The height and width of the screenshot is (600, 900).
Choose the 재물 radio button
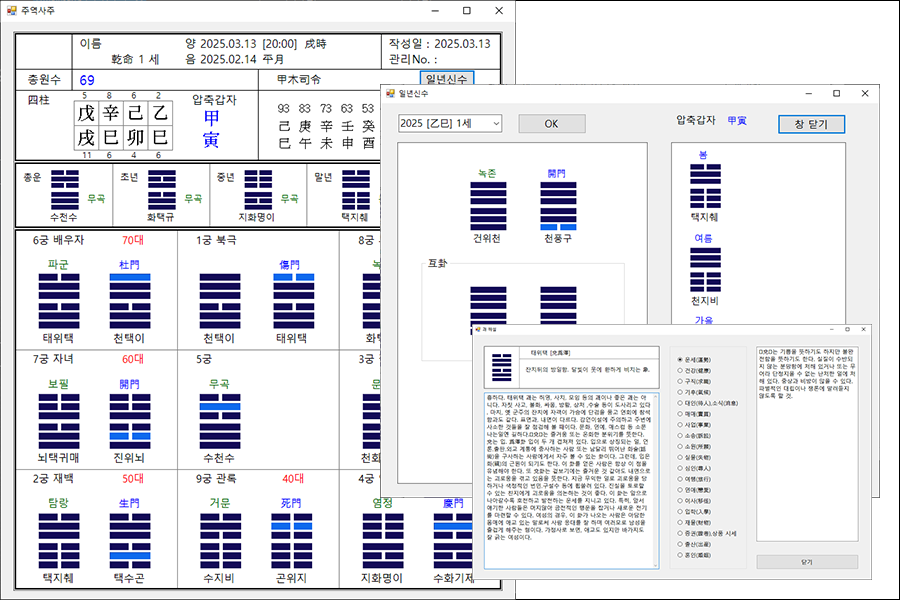[681, 521]
